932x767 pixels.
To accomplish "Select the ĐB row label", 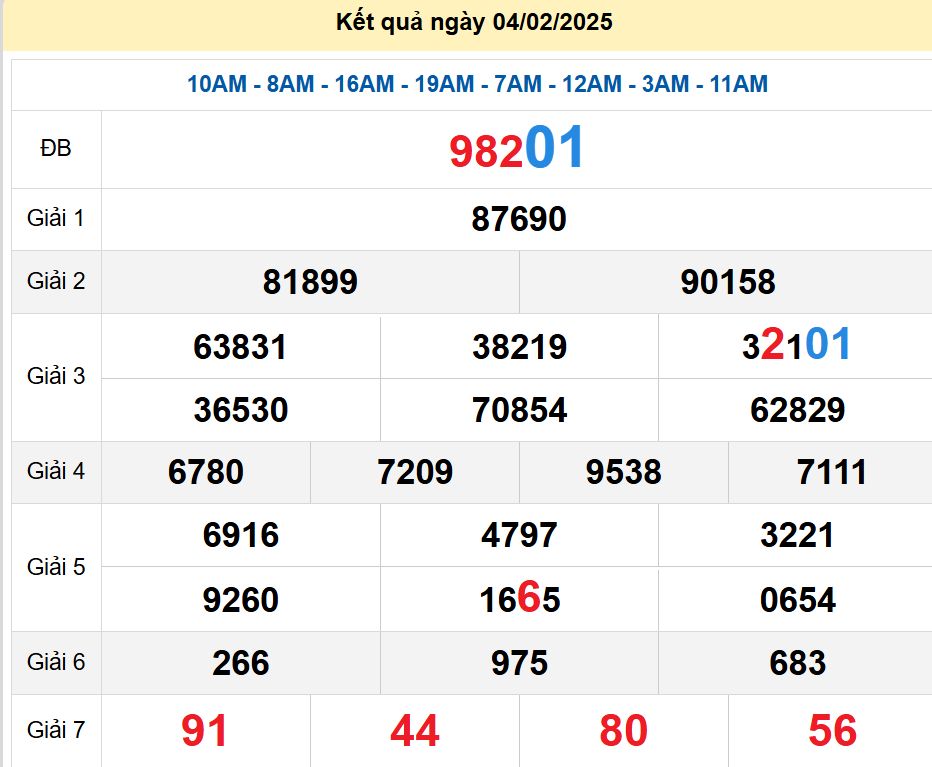I will (x=56, y=148).
